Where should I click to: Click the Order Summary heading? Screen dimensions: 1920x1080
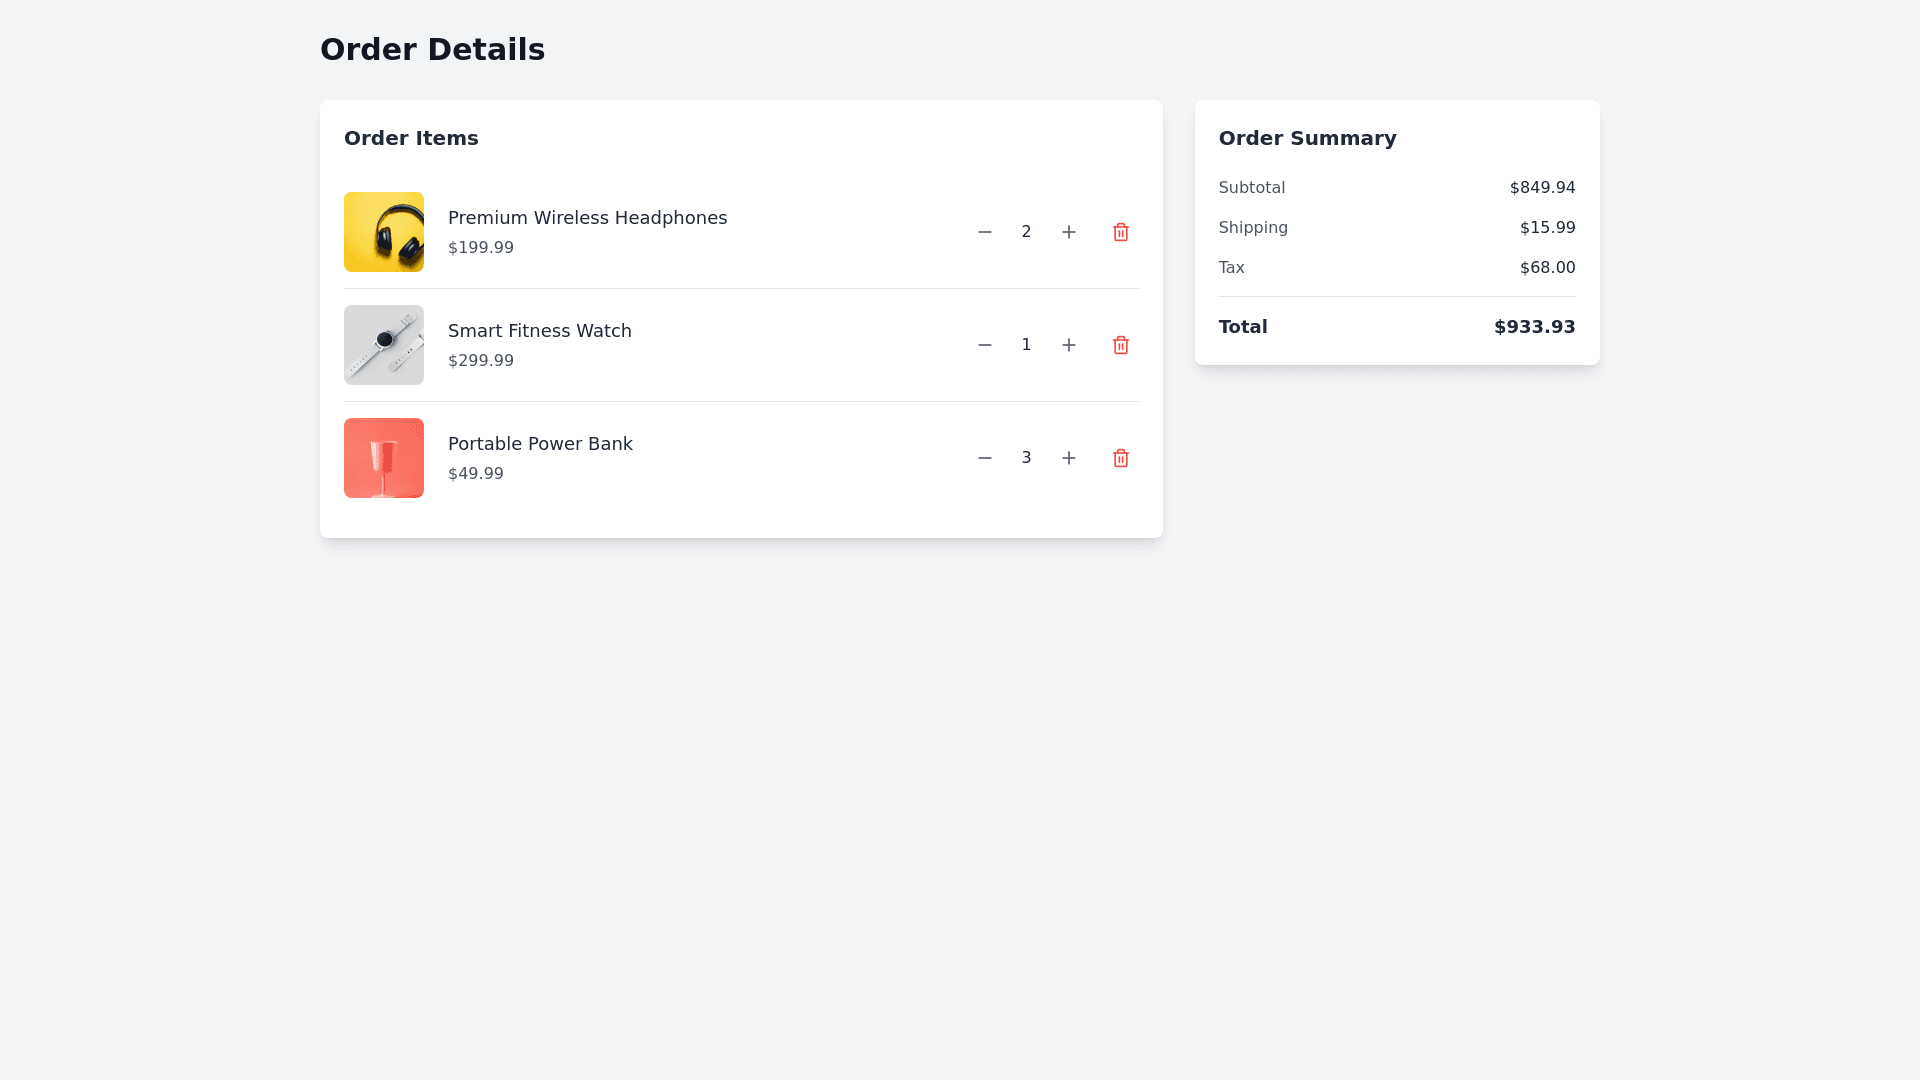point(1307,138)
